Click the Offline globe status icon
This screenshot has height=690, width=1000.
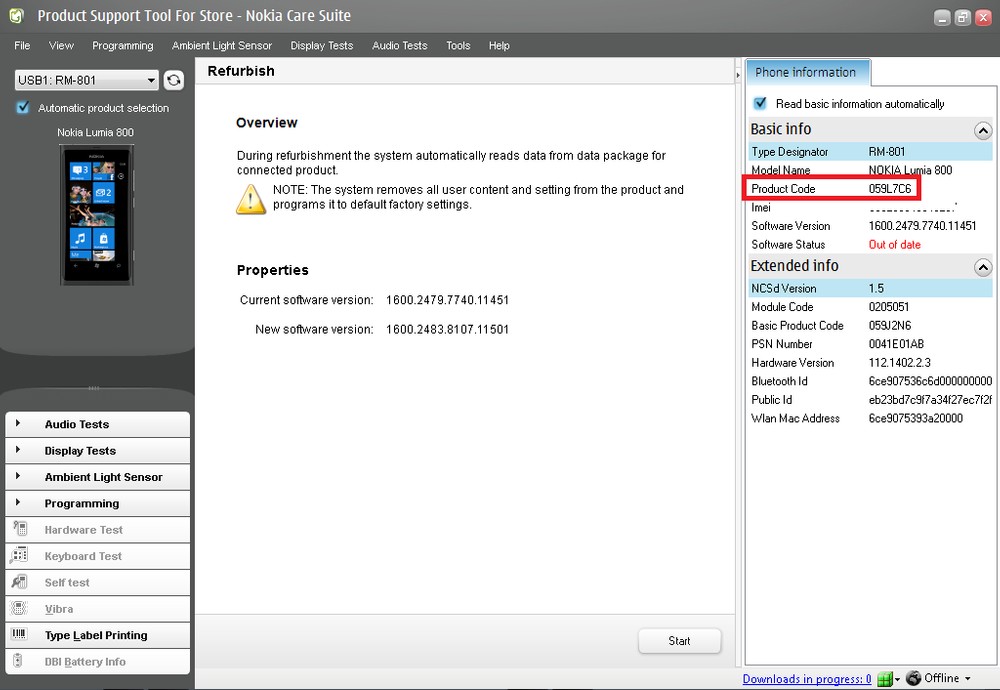click(x=913, y=678)
